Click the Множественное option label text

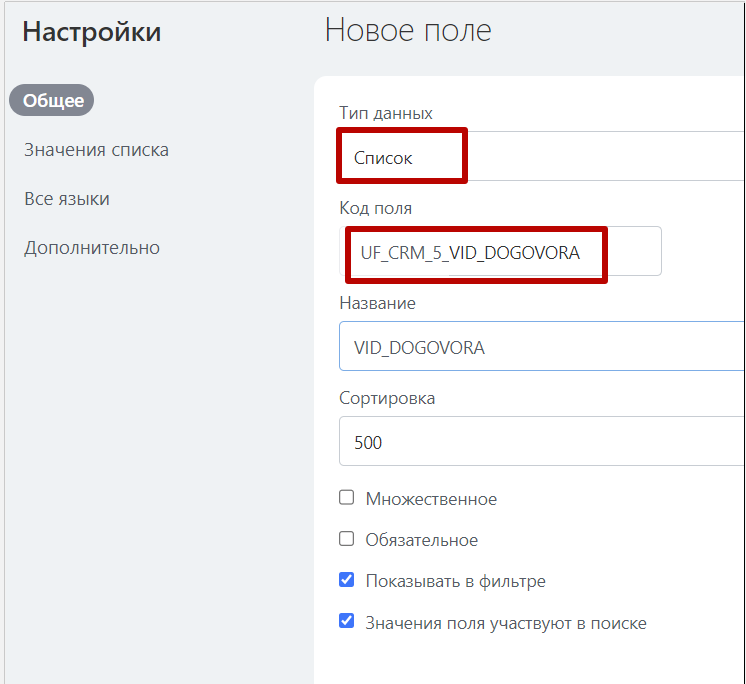pyautogui.click(x=431, y=499)
